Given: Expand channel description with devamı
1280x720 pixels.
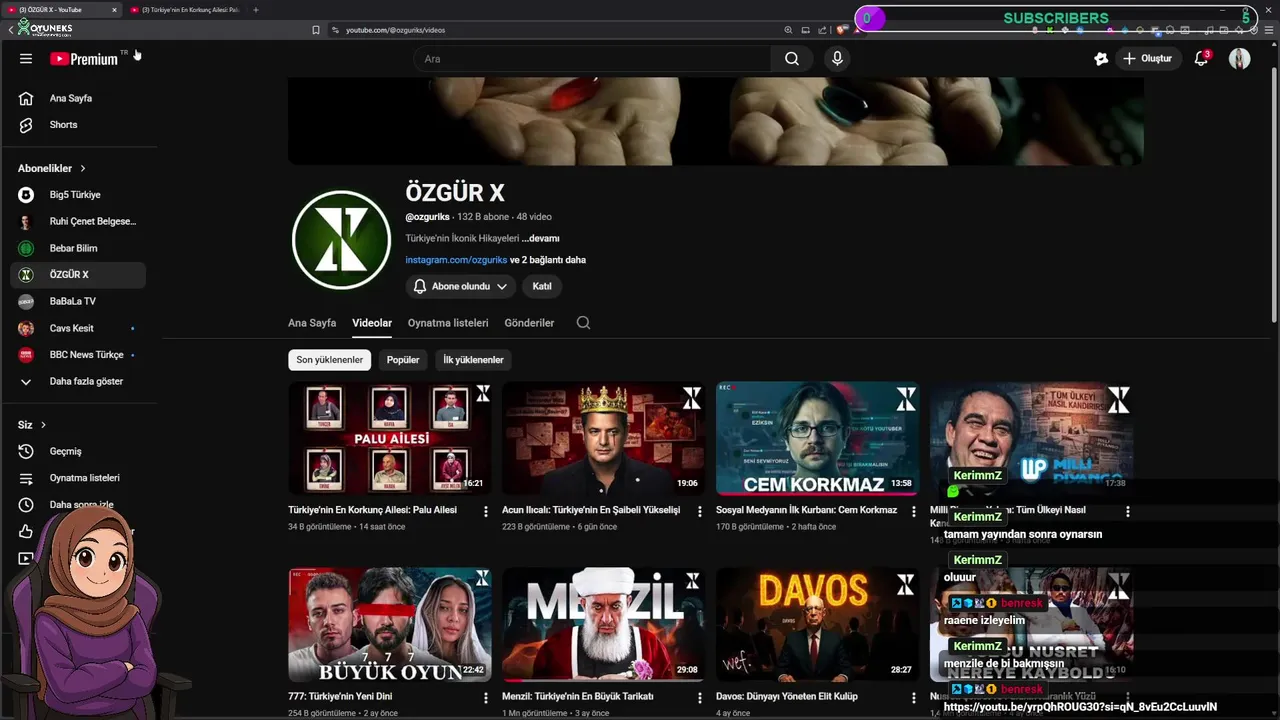Looking at the screenshot, I should click(x=541, y=238).
